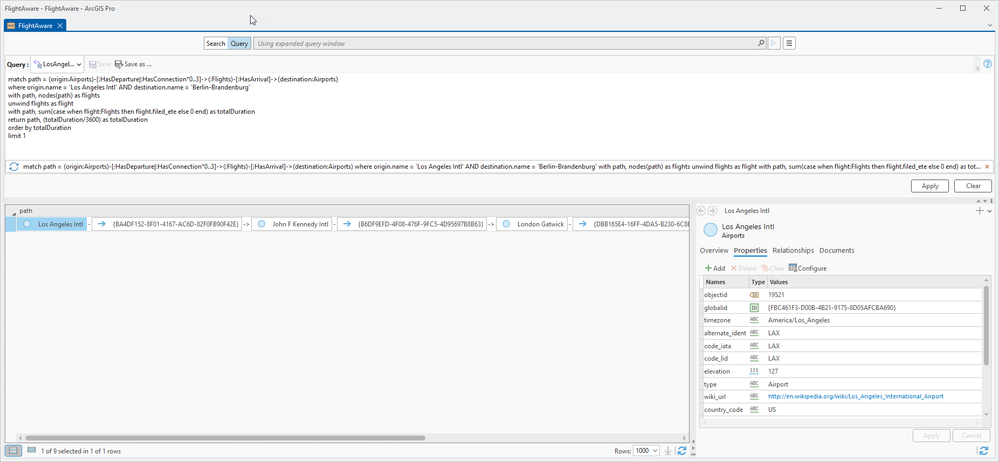Viewport: 999px width, 462px height.
Task: Click the Names column header
Action: (x=726, y=282)
